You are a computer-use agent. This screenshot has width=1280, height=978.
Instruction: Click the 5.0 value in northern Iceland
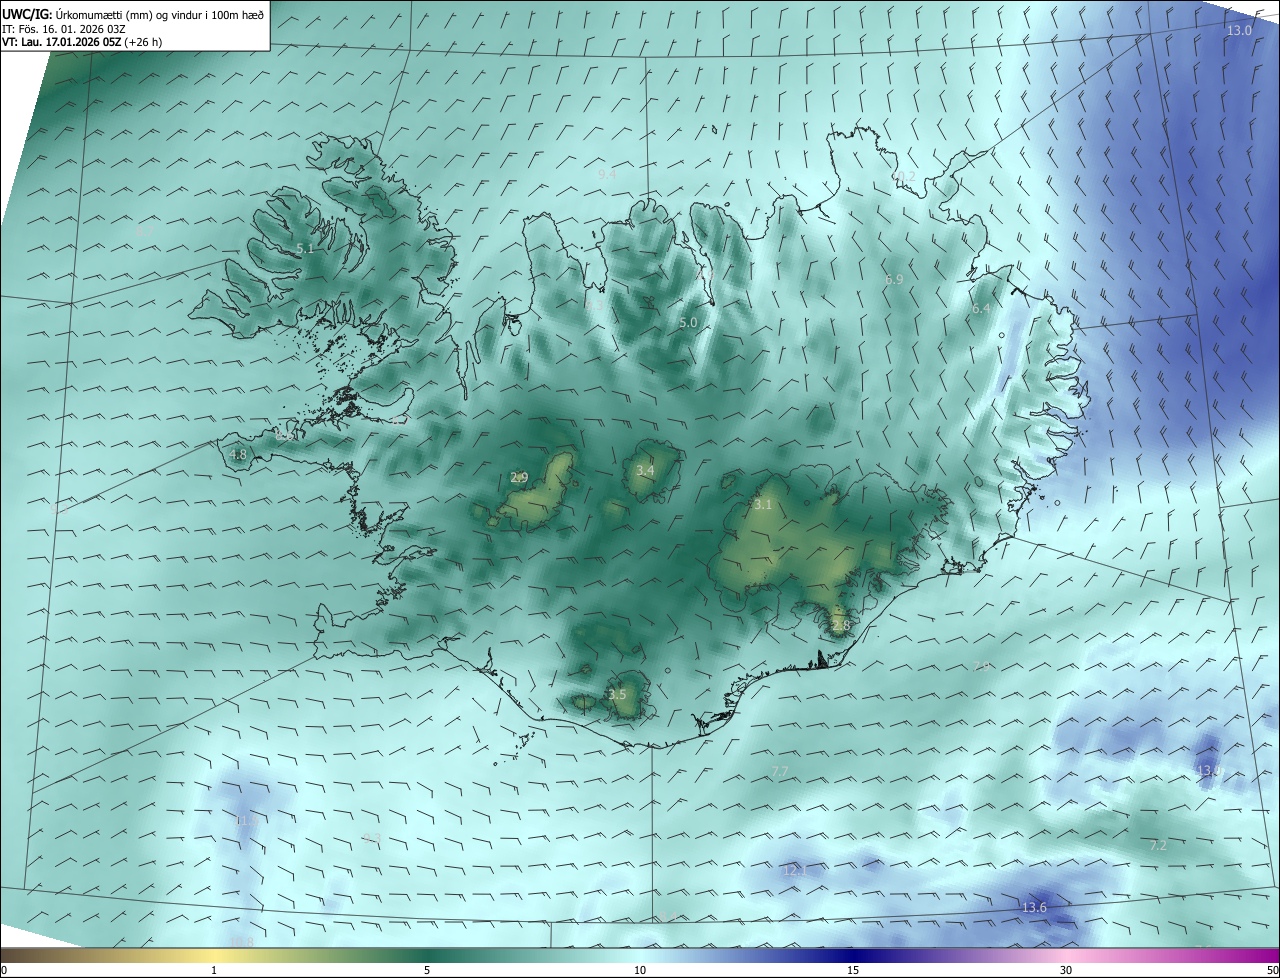point(688,322)
